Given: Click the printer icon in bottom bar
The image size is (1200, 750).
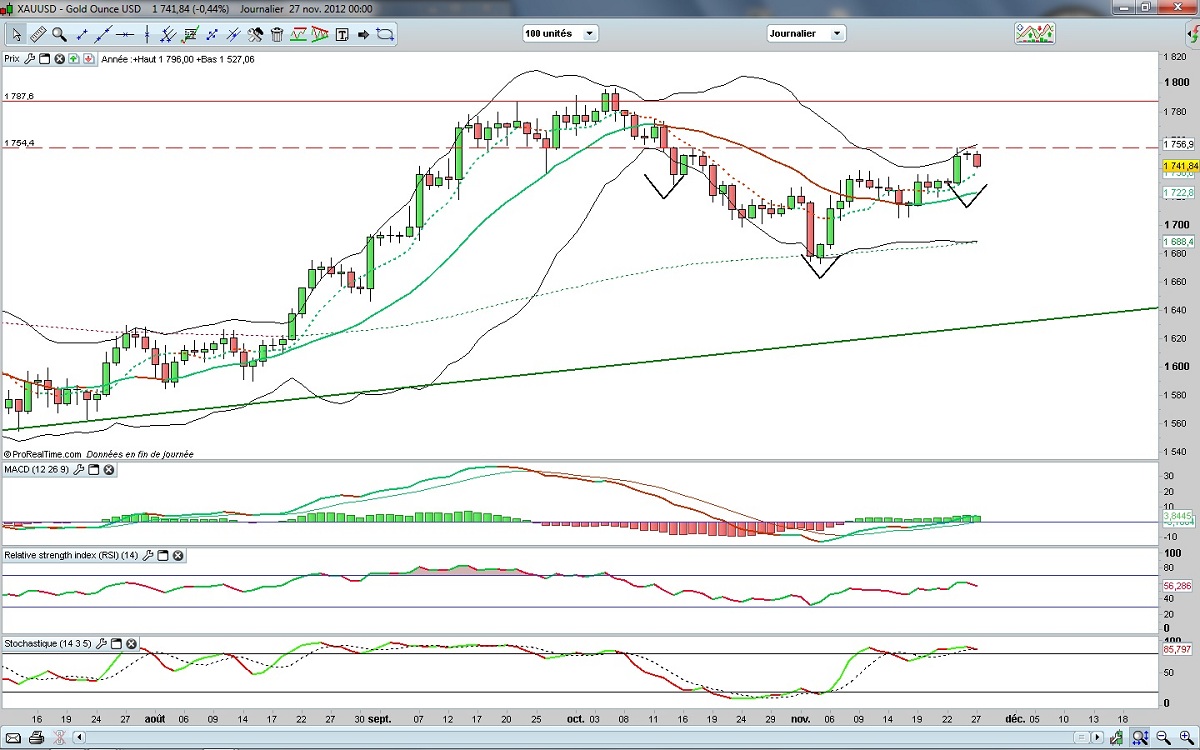Looking at the screenshot, I should pos(36,738).
